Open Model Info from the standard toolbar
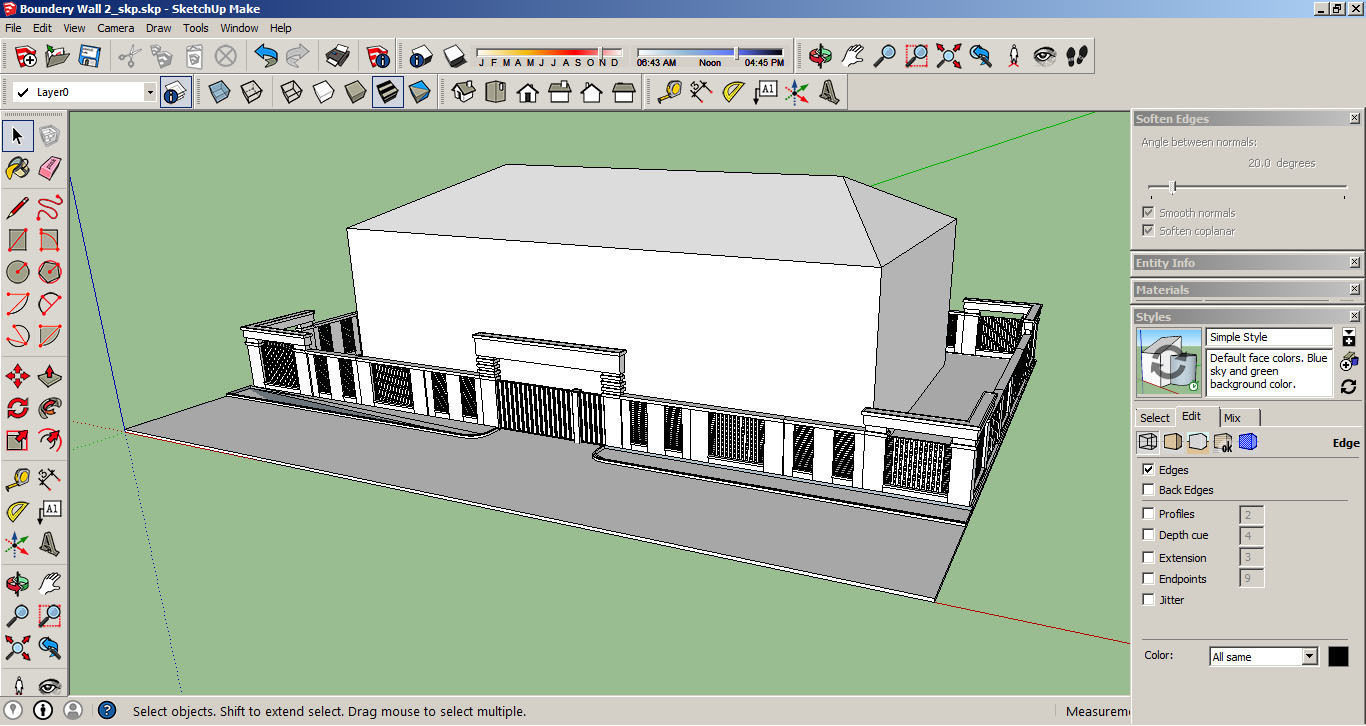 point(378,56)
